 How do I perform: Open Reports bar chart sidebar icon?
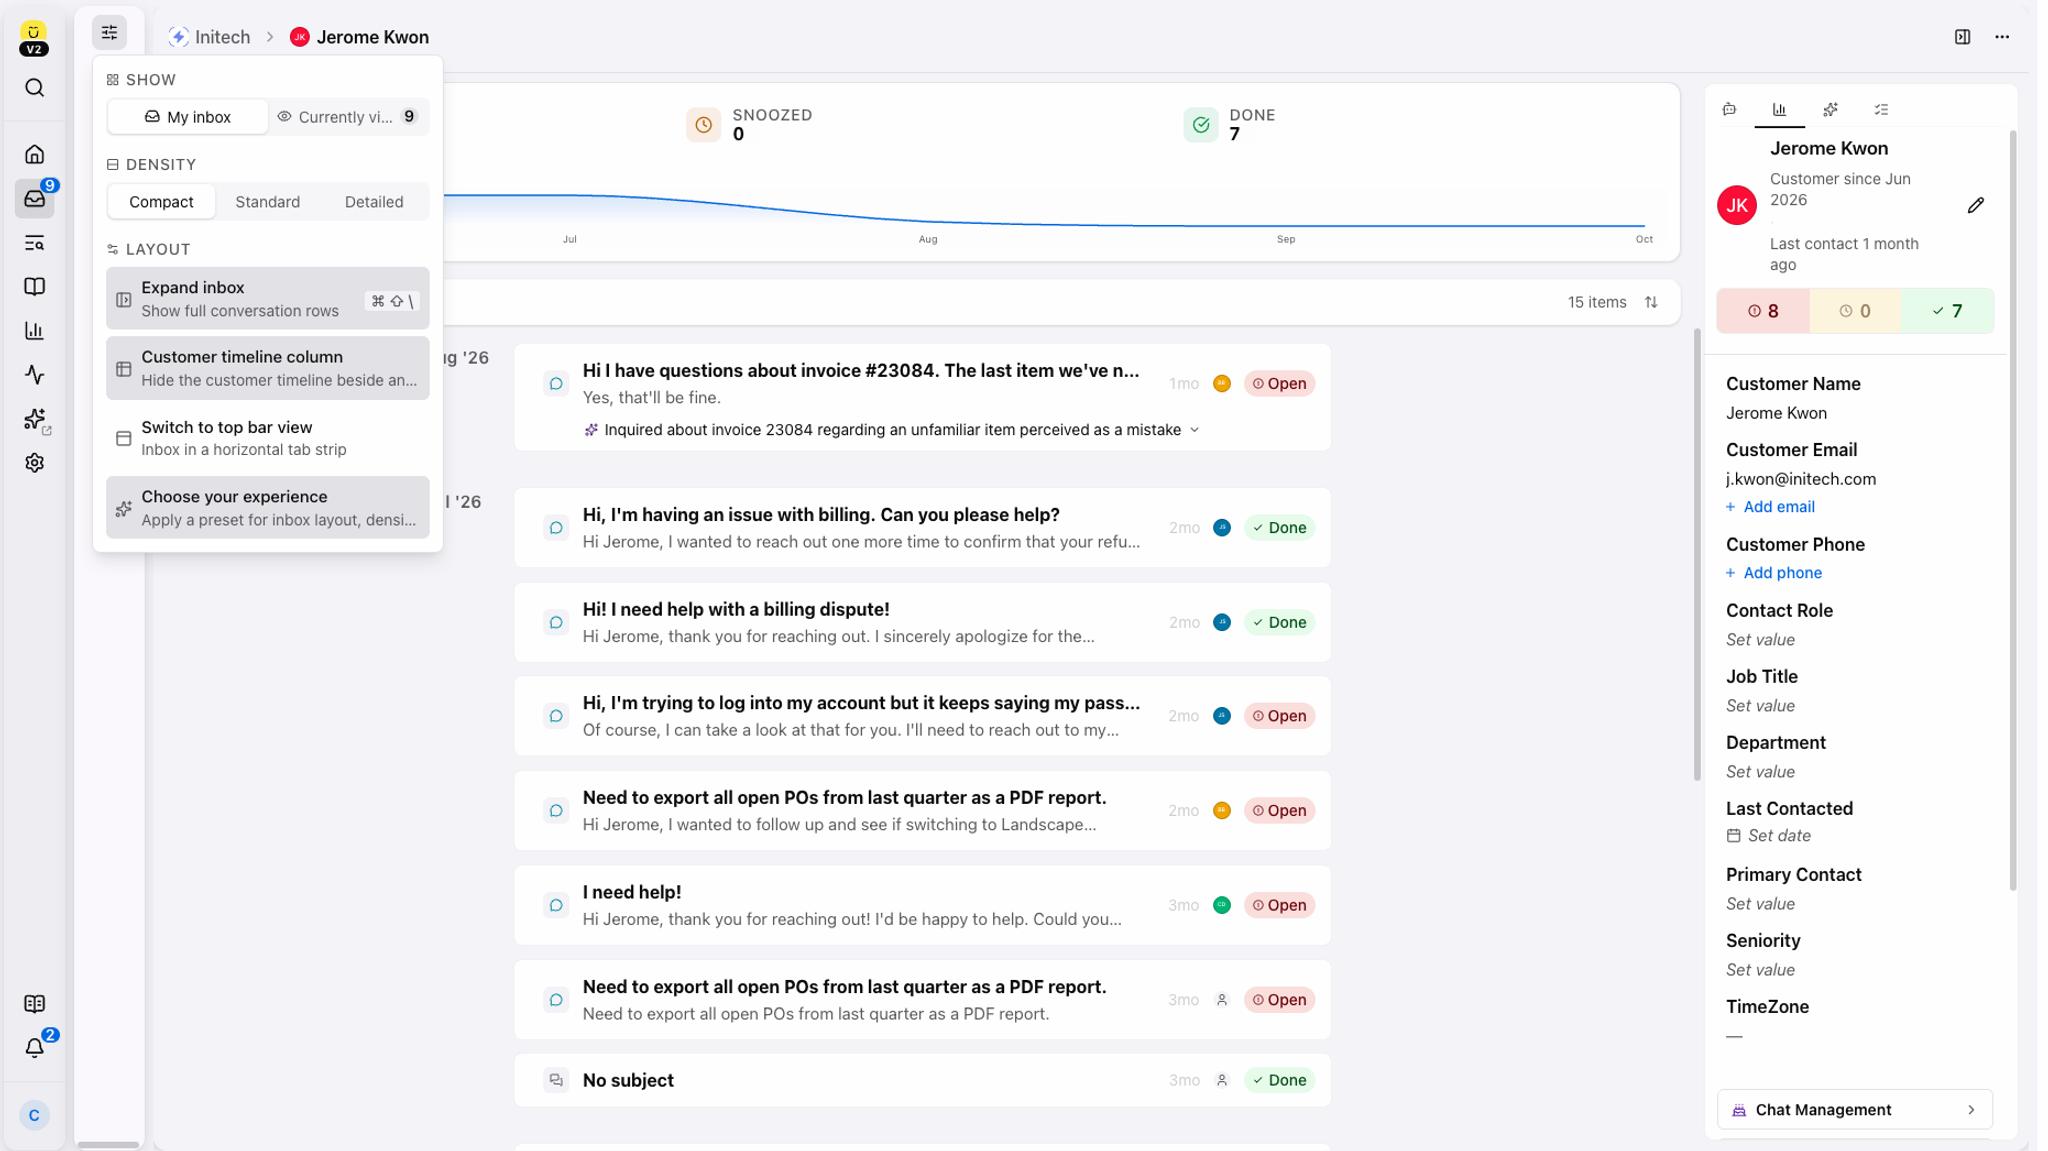(x=34, y=331)
